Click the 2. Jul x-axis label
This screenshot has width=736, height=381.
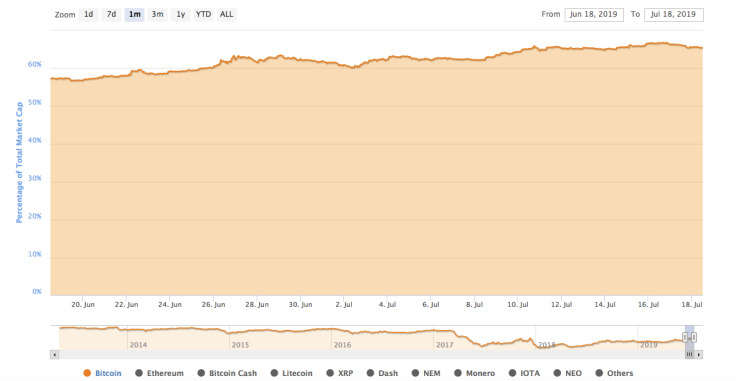click(344, 305)
